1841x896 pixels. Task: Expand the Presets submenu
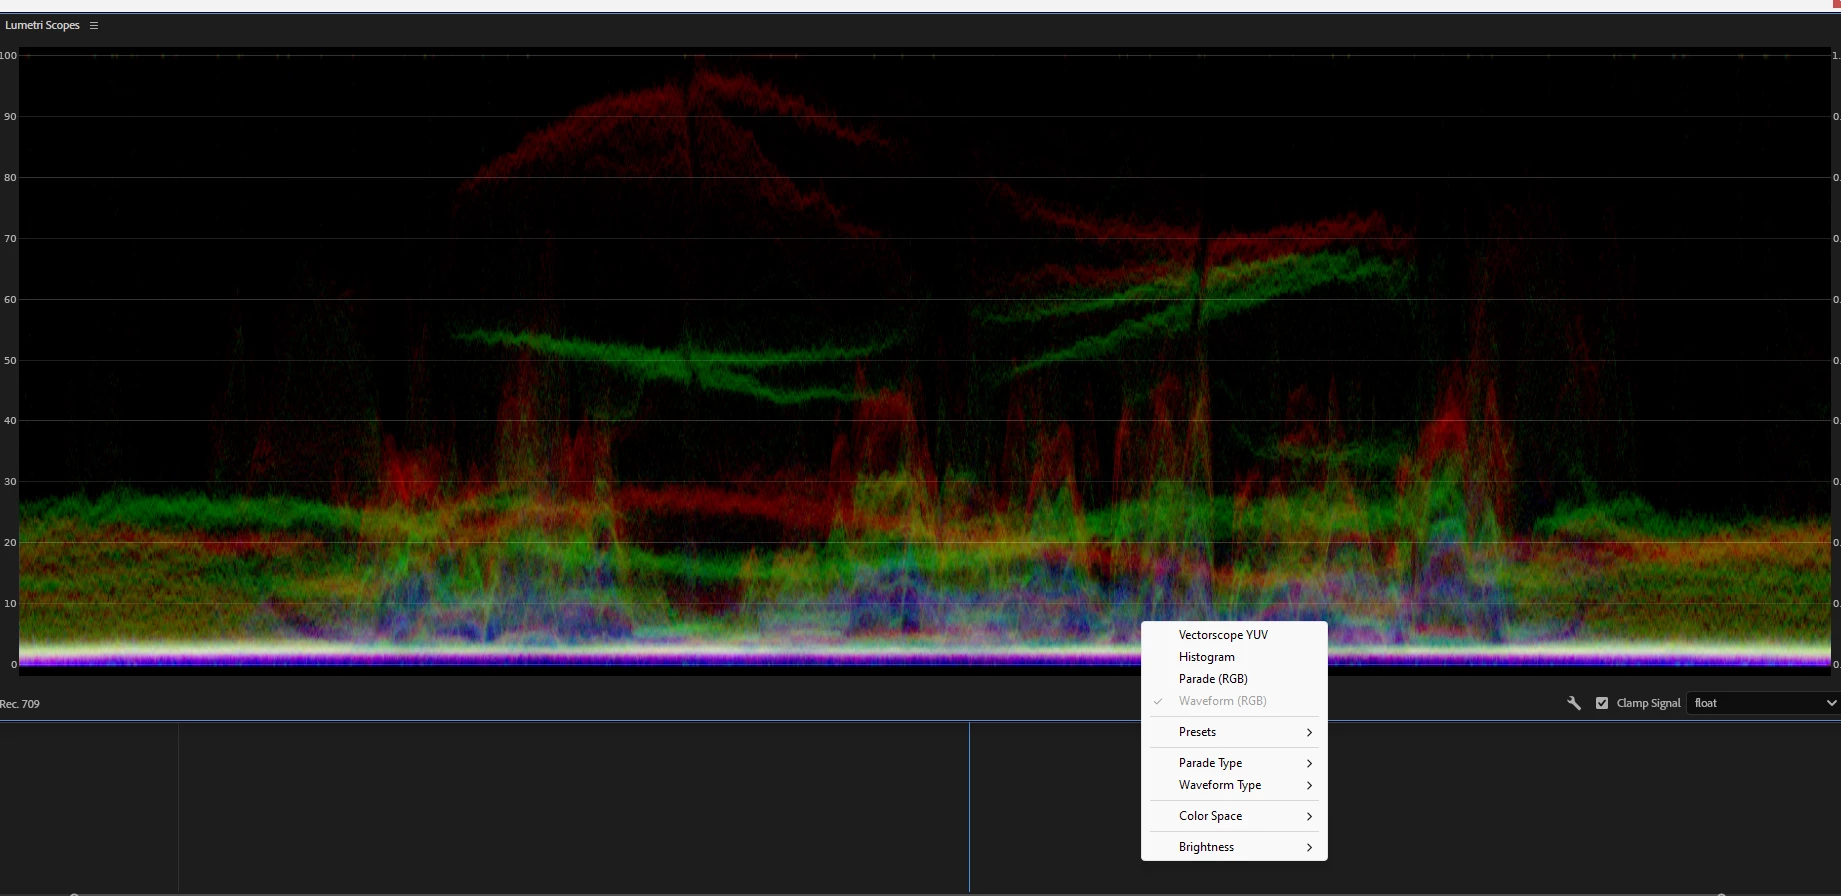pos(1234,732)
